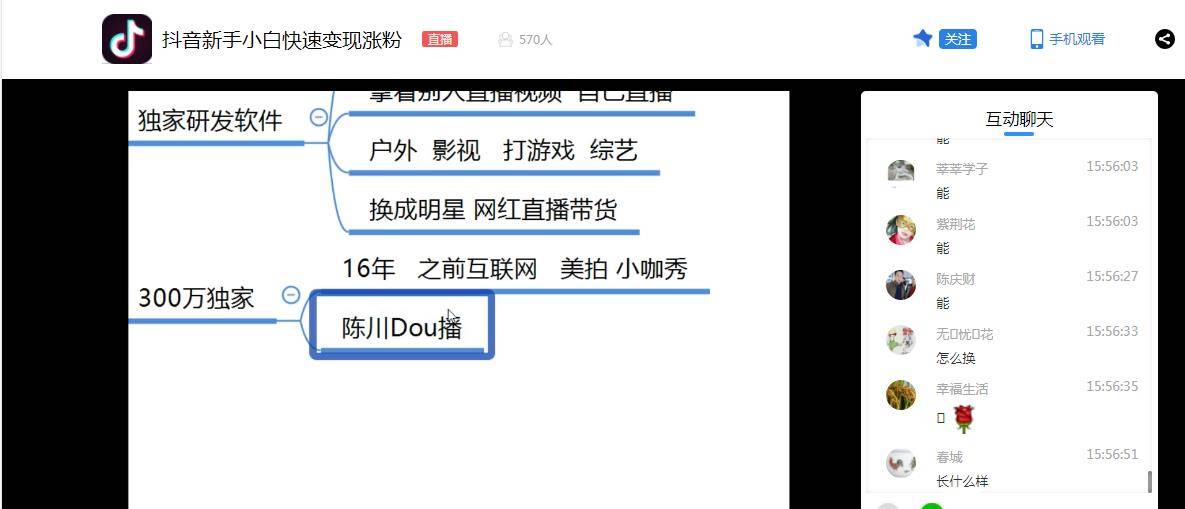1185x509 pixels.
Task: Click the red 直播 live badge
Action: (440, 39)
